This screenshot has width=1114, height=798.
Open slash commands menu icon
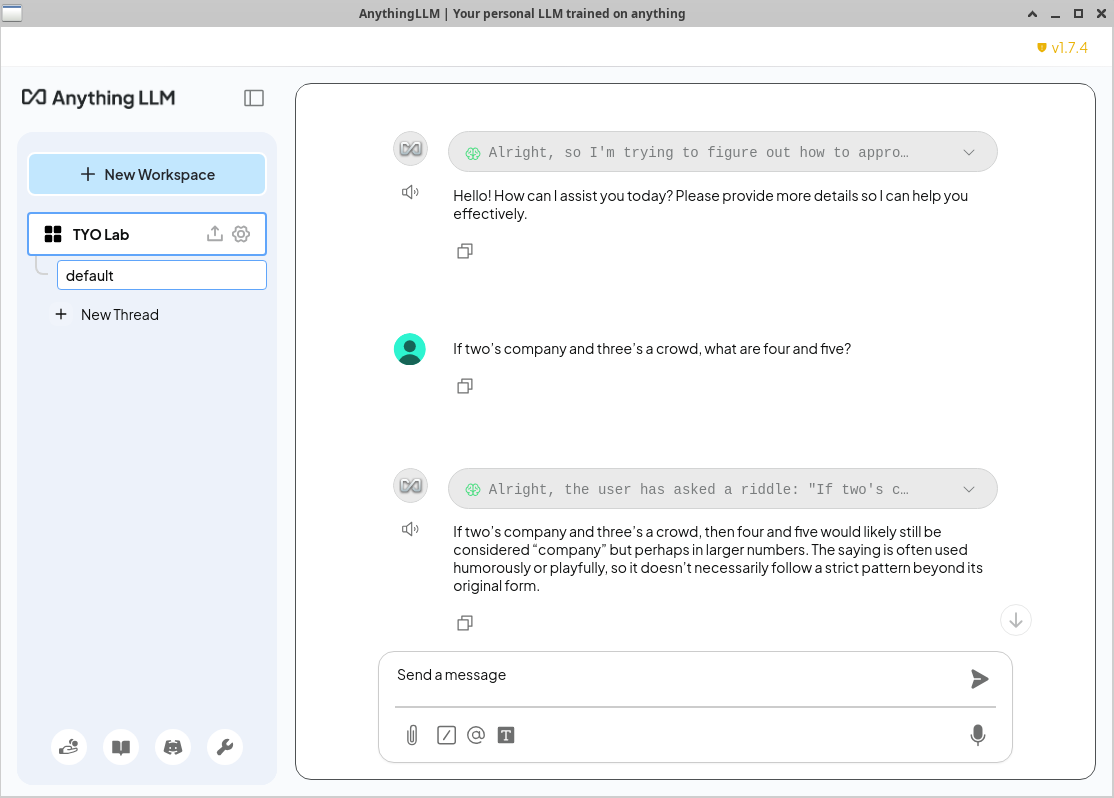click(446, 735)
